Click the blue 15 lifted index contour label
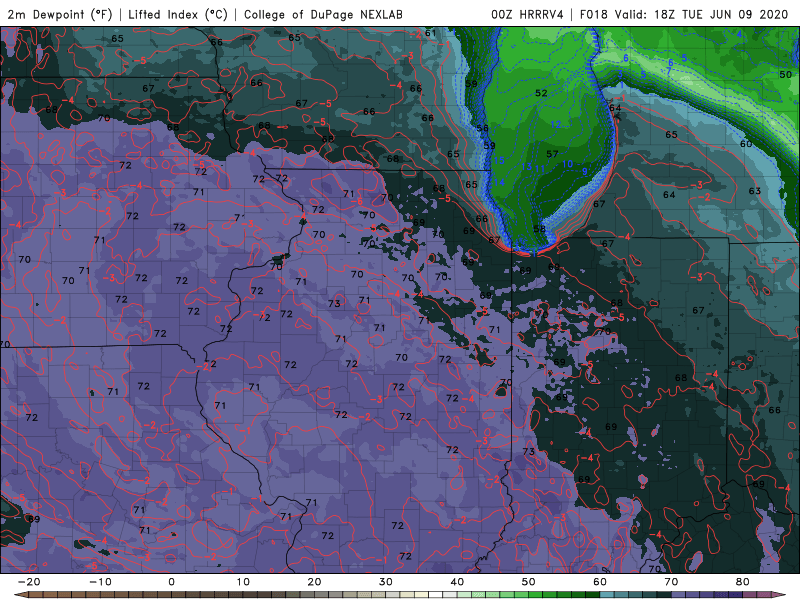The image size is (800, 600). [498, 161]
